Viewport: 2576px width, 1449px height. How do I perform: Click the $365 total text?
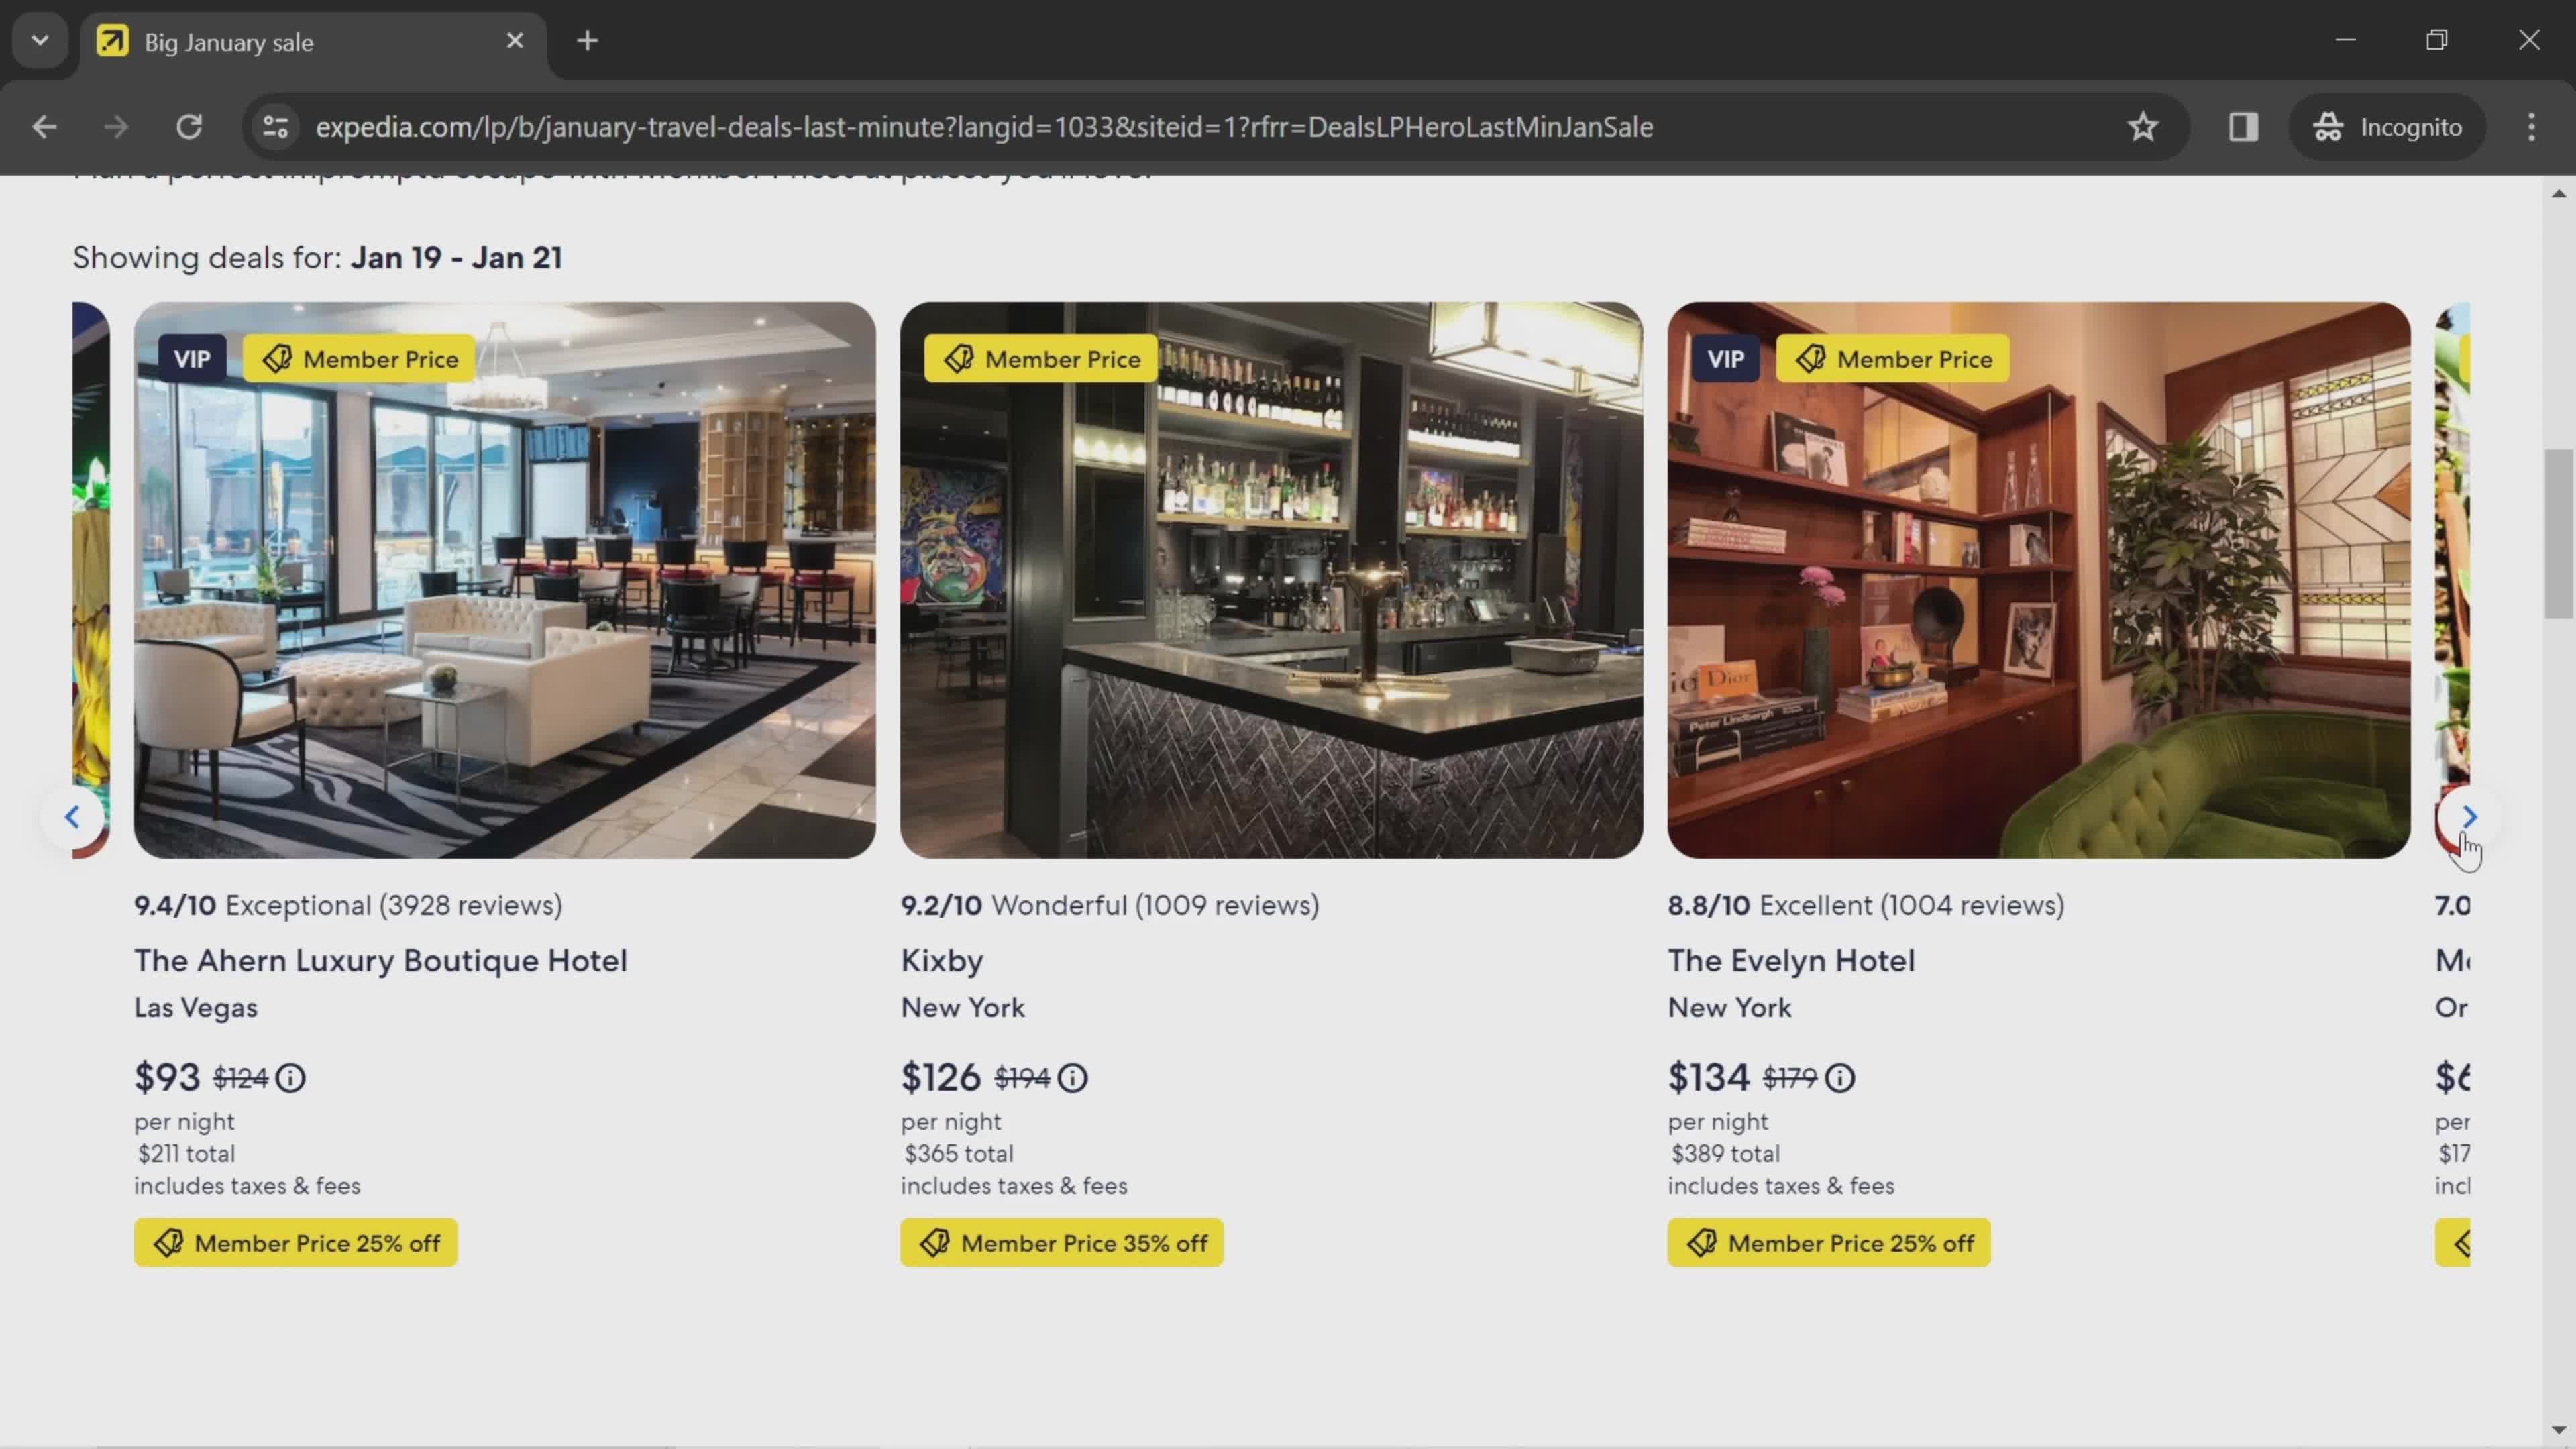click(959, 1153)
